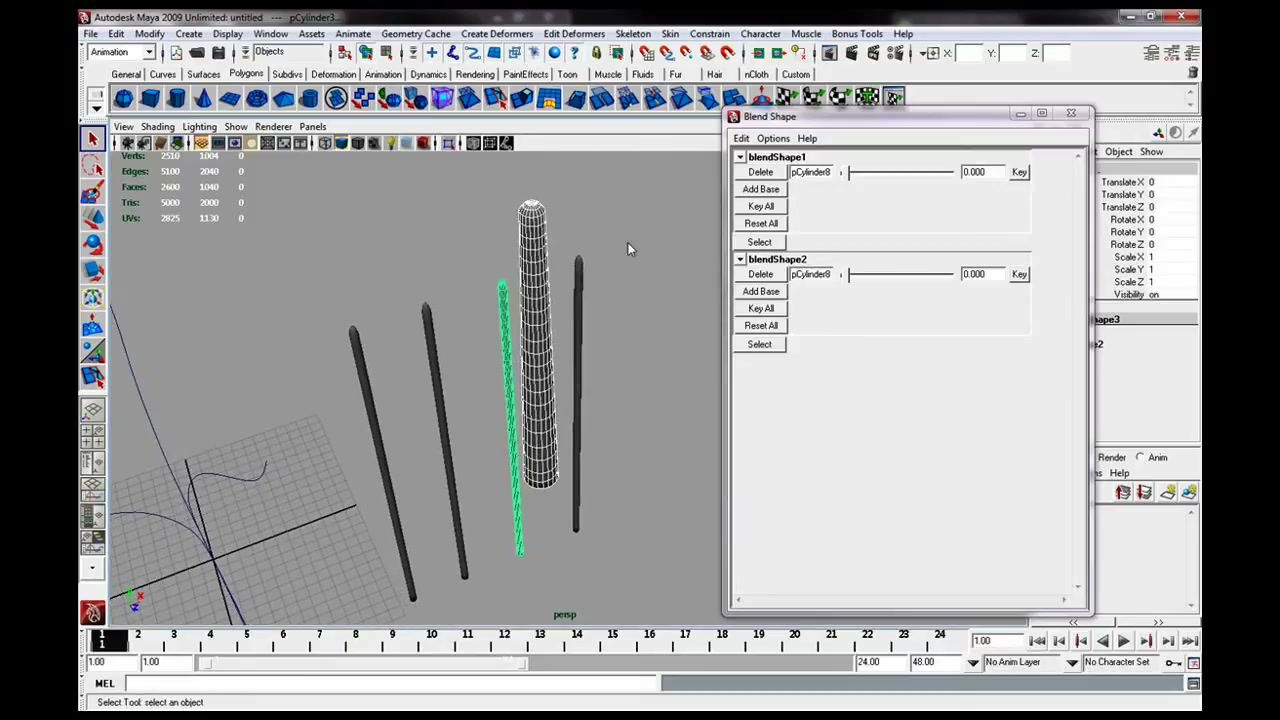
Task: Choose the Paint Selection tool
Action: (93, 192)
